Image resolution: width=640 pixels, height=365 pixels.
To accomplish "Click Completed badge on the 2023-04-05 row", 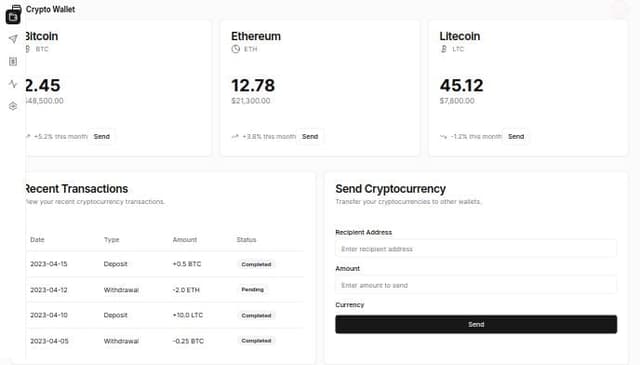I will pos(256,341).
